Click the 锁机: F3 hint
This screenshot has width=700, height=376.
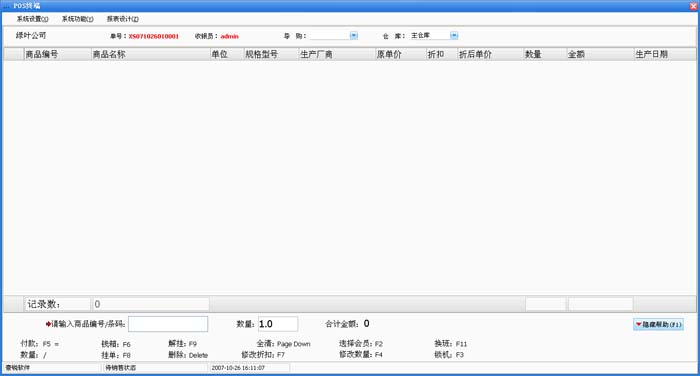pyautogui.click(x=449, y=354)
